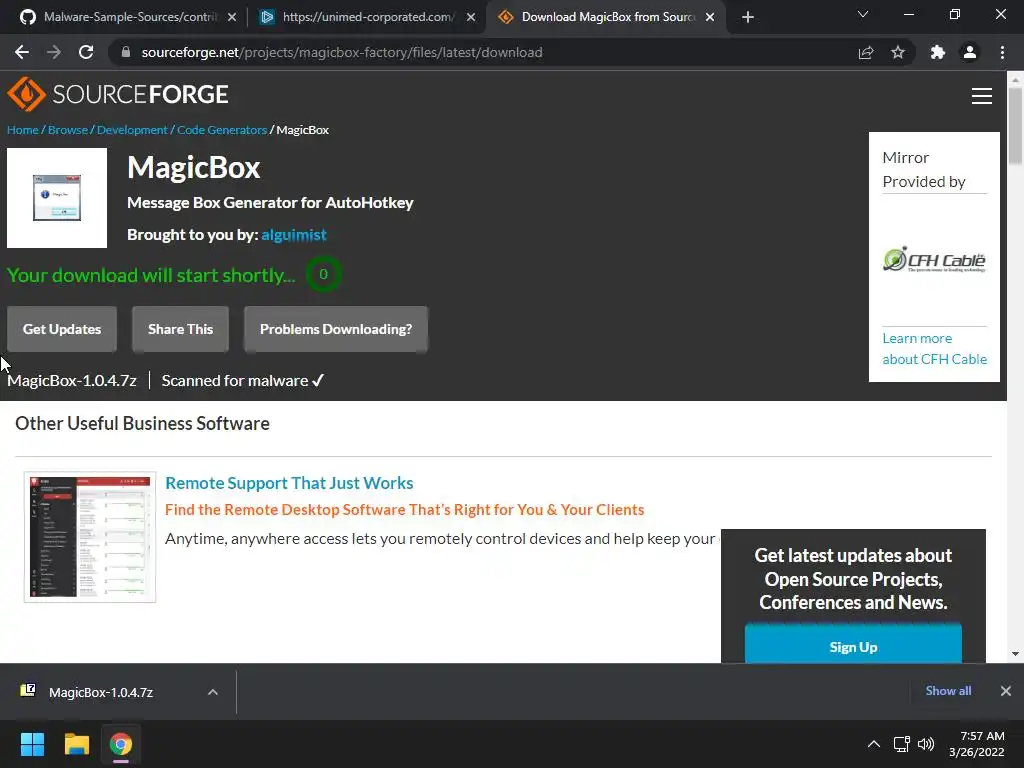Open the network status tray icon
The width and height of the screenshot is (1024, 768).
tap(902, 744)
